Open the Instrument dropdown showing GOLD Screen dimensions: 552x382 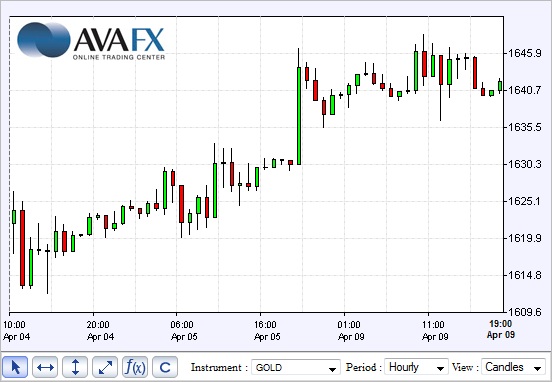tap(296, 368)
